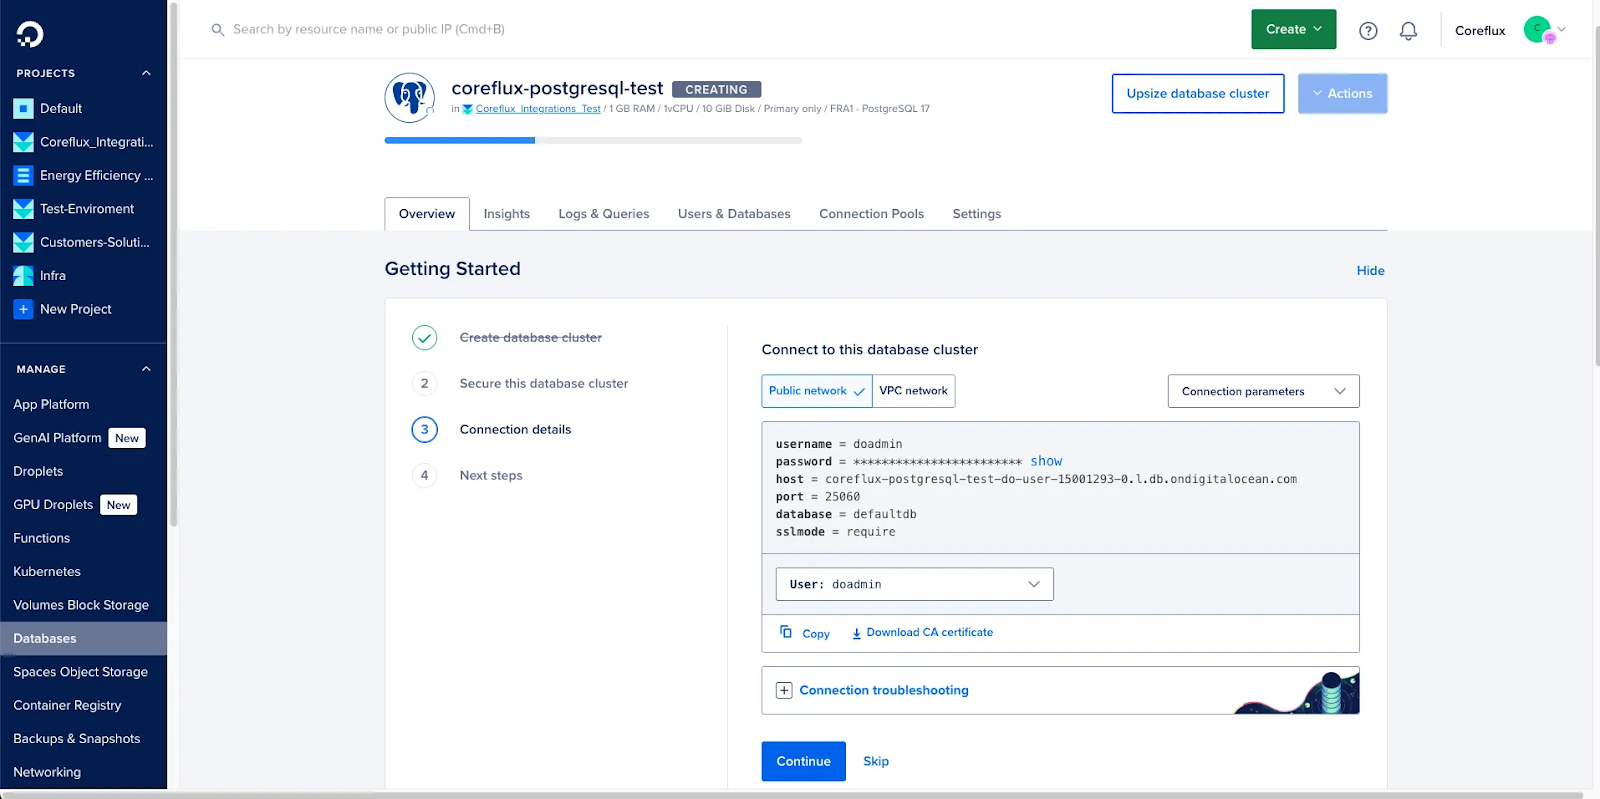This screenshot has width=1600, height=799.
Task: Open Droplets in sidebar
Action: click(38, 471)
